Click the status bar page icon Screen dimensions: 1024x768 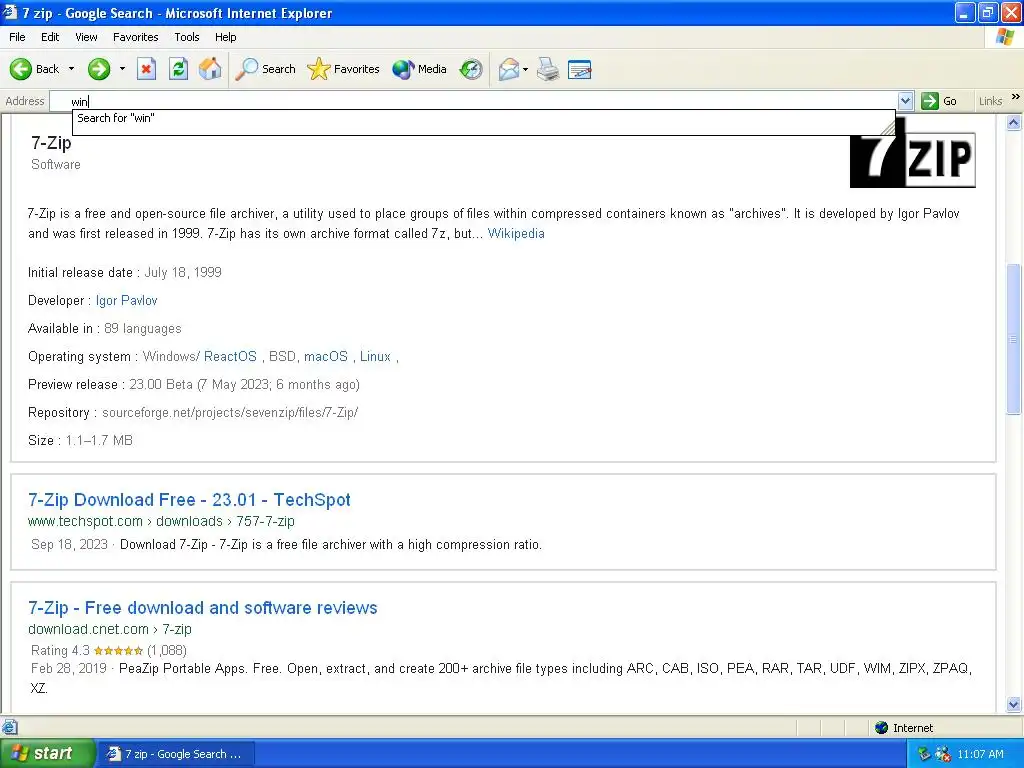[x=10, y=728]
